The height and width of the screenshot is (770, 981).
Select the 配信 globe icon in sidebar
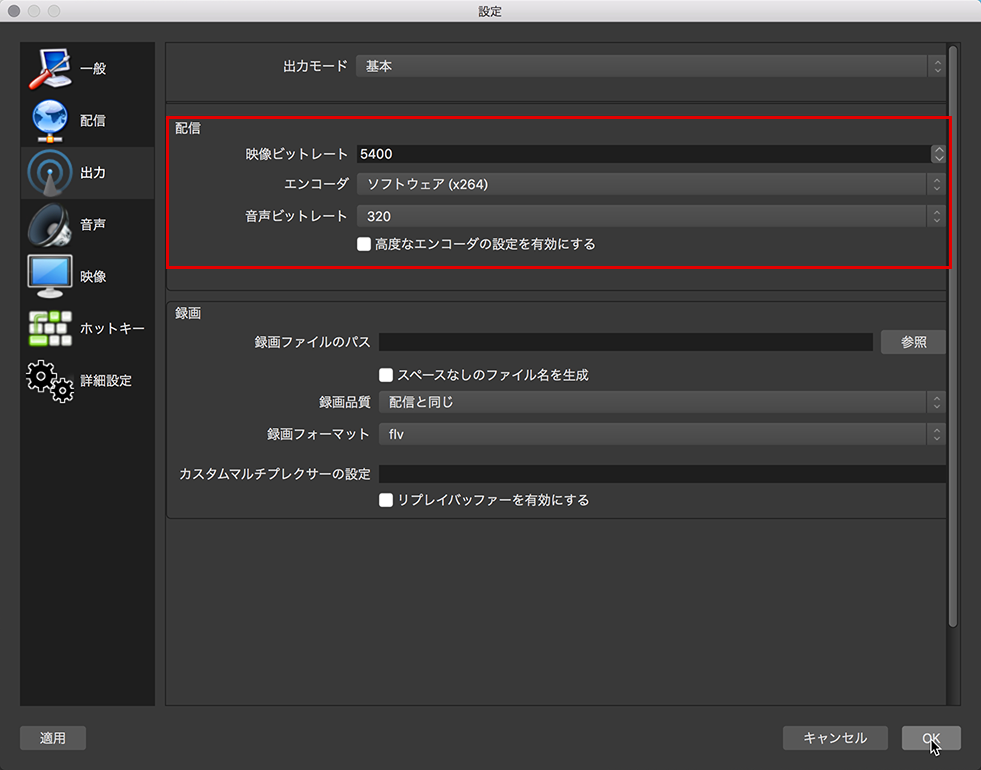click(50, 120)
